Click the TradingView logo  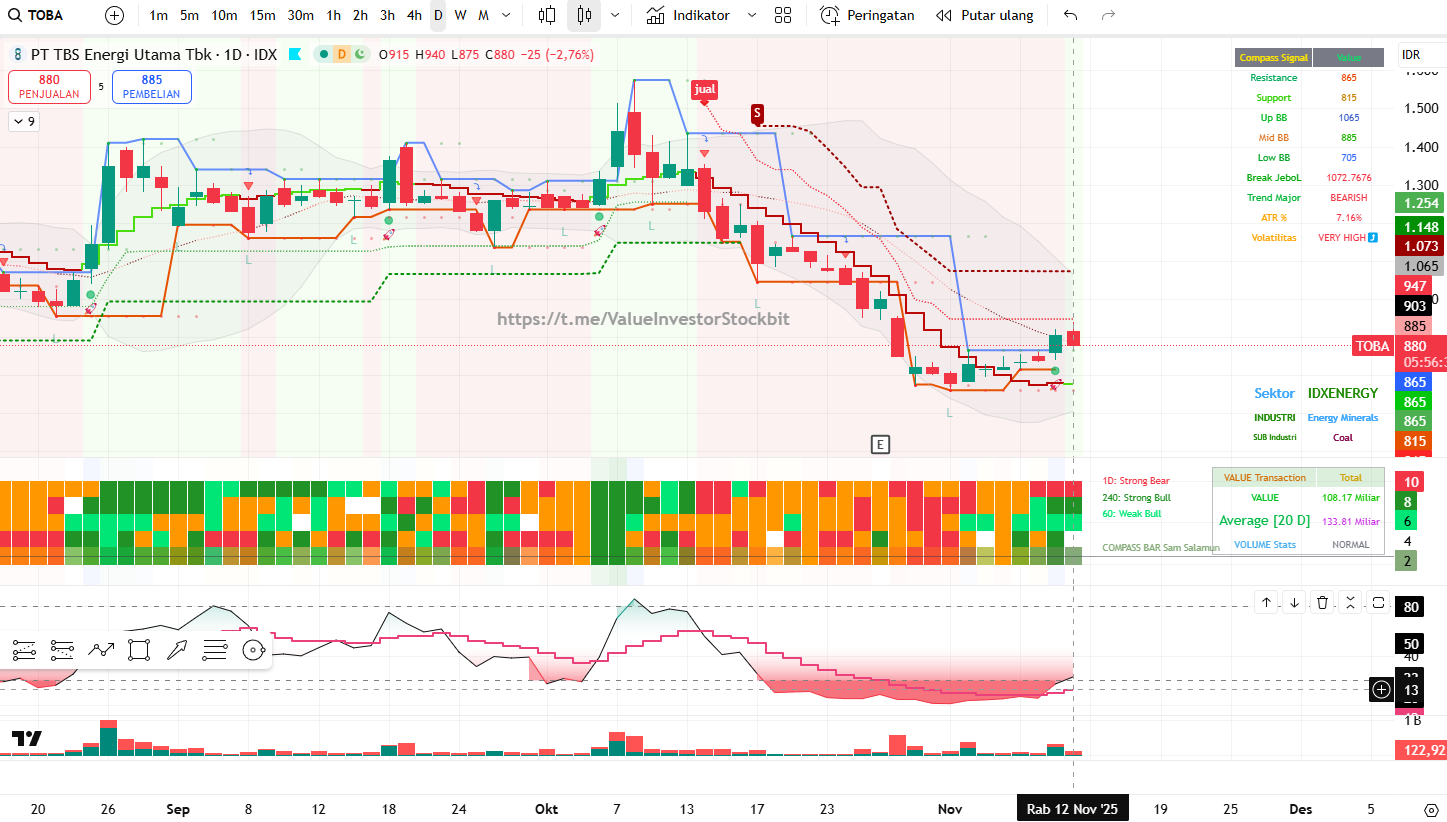click(27, 739)
